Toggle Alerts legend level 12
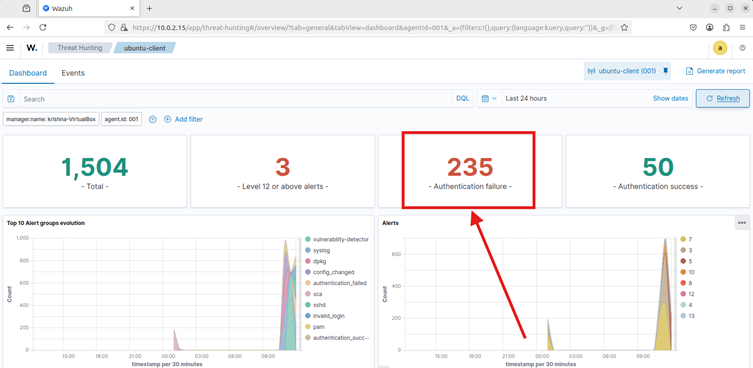The height and width of the screenshot is (368, 753). 688,294
